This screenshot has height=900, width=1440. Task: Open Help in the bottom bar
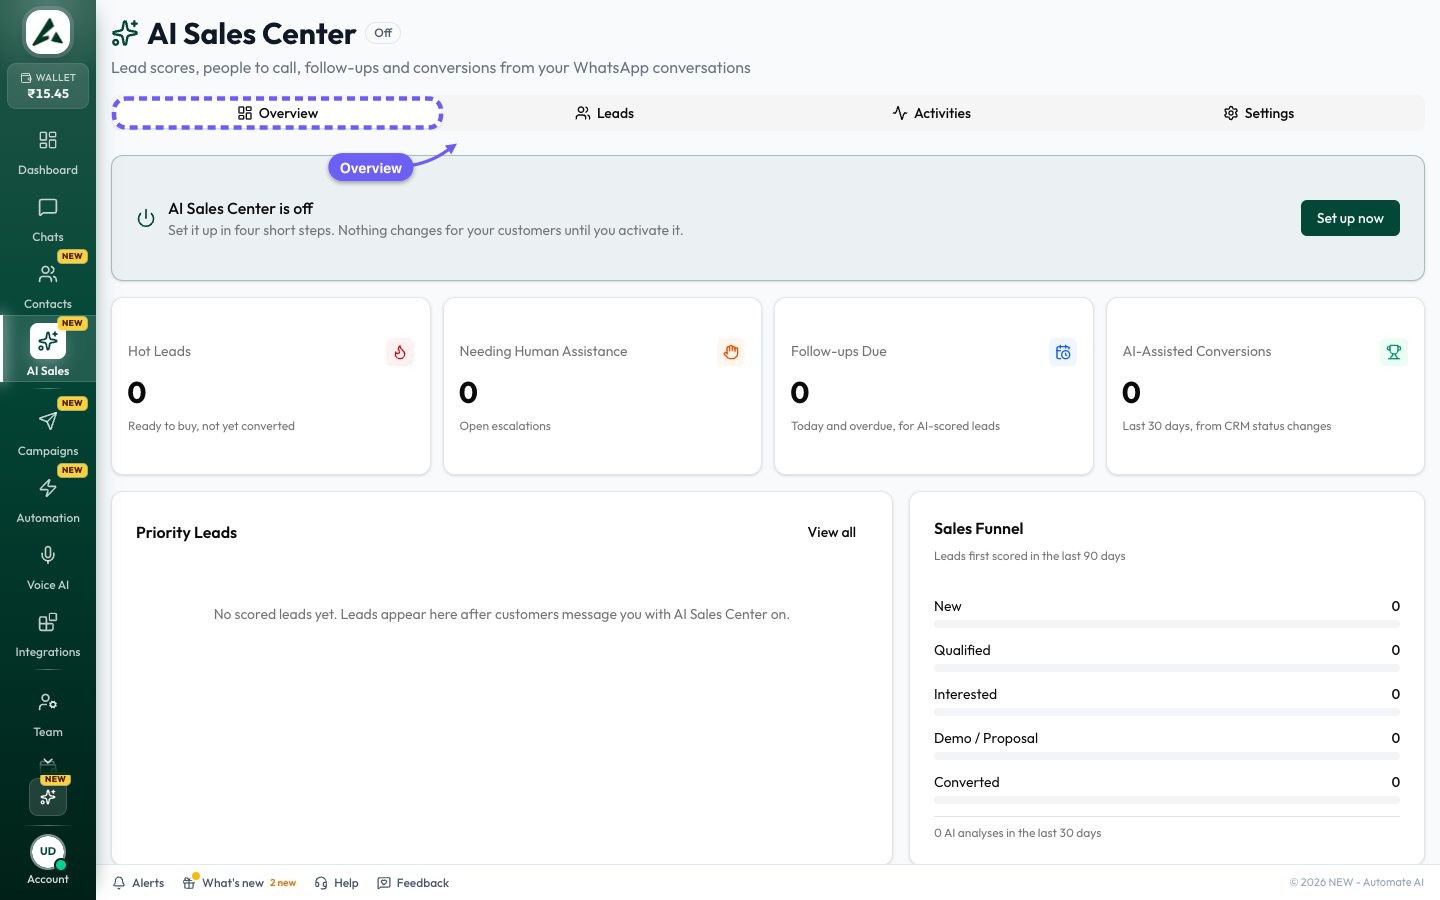336,883
